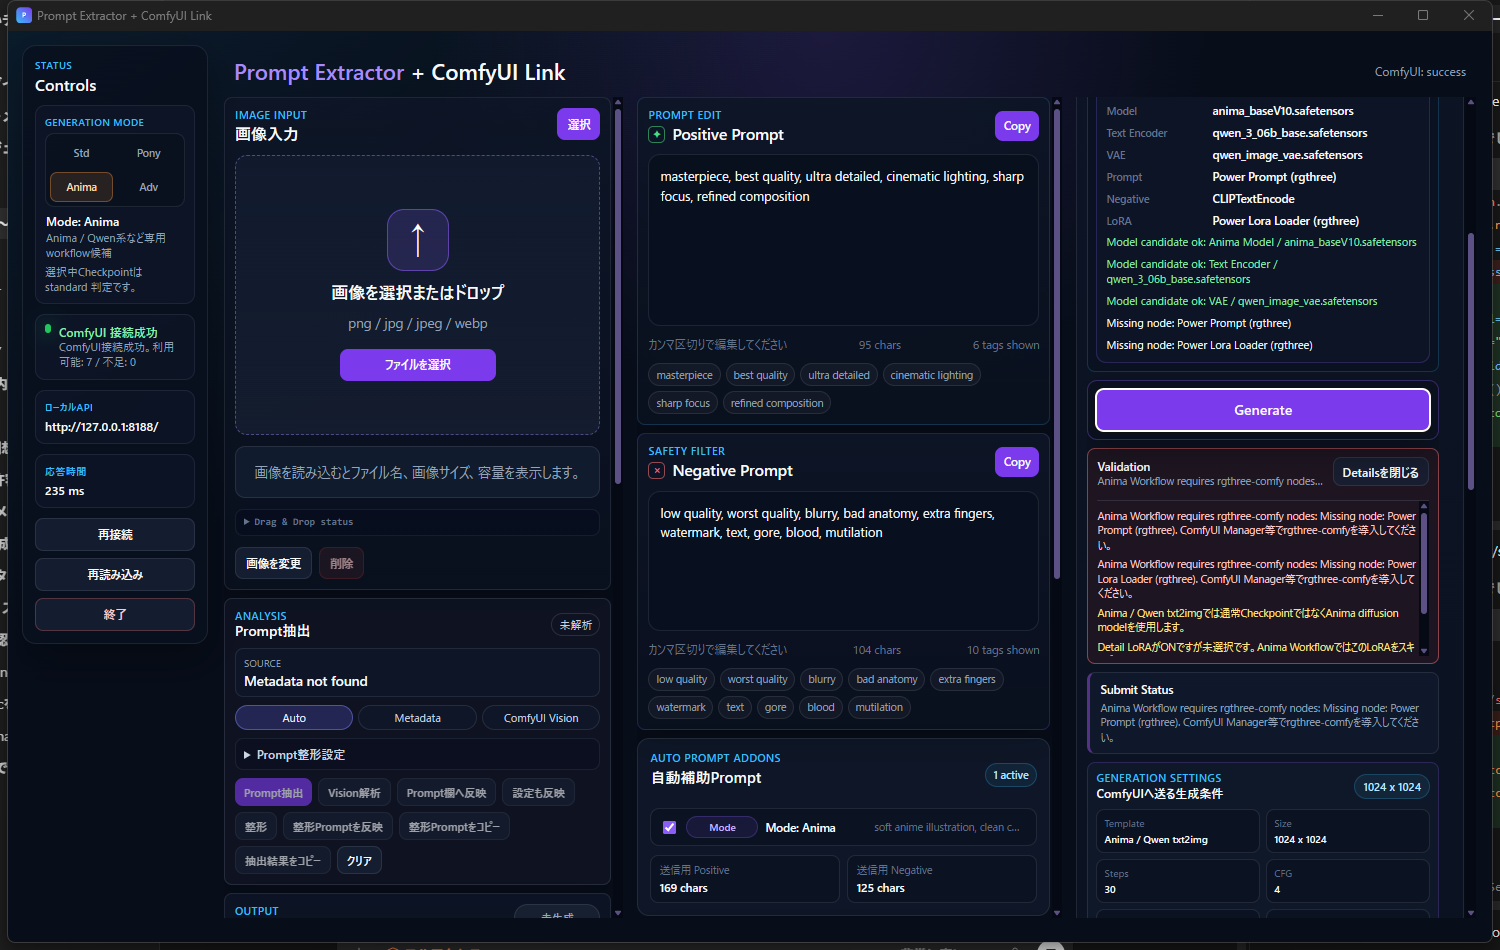This screenshot has width=1500, height=950.
Task: Expand the Drag & Drop status section
Action: click(417, 522)
